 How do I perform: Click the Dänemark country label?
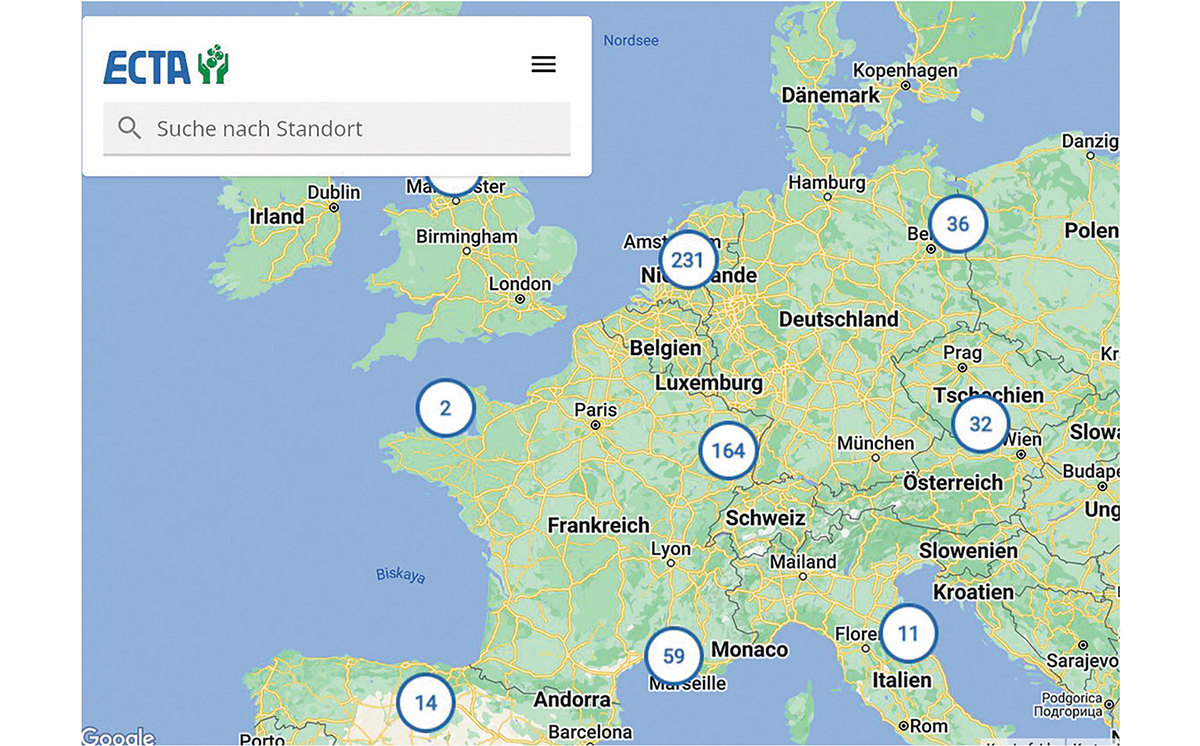point(831,95)
